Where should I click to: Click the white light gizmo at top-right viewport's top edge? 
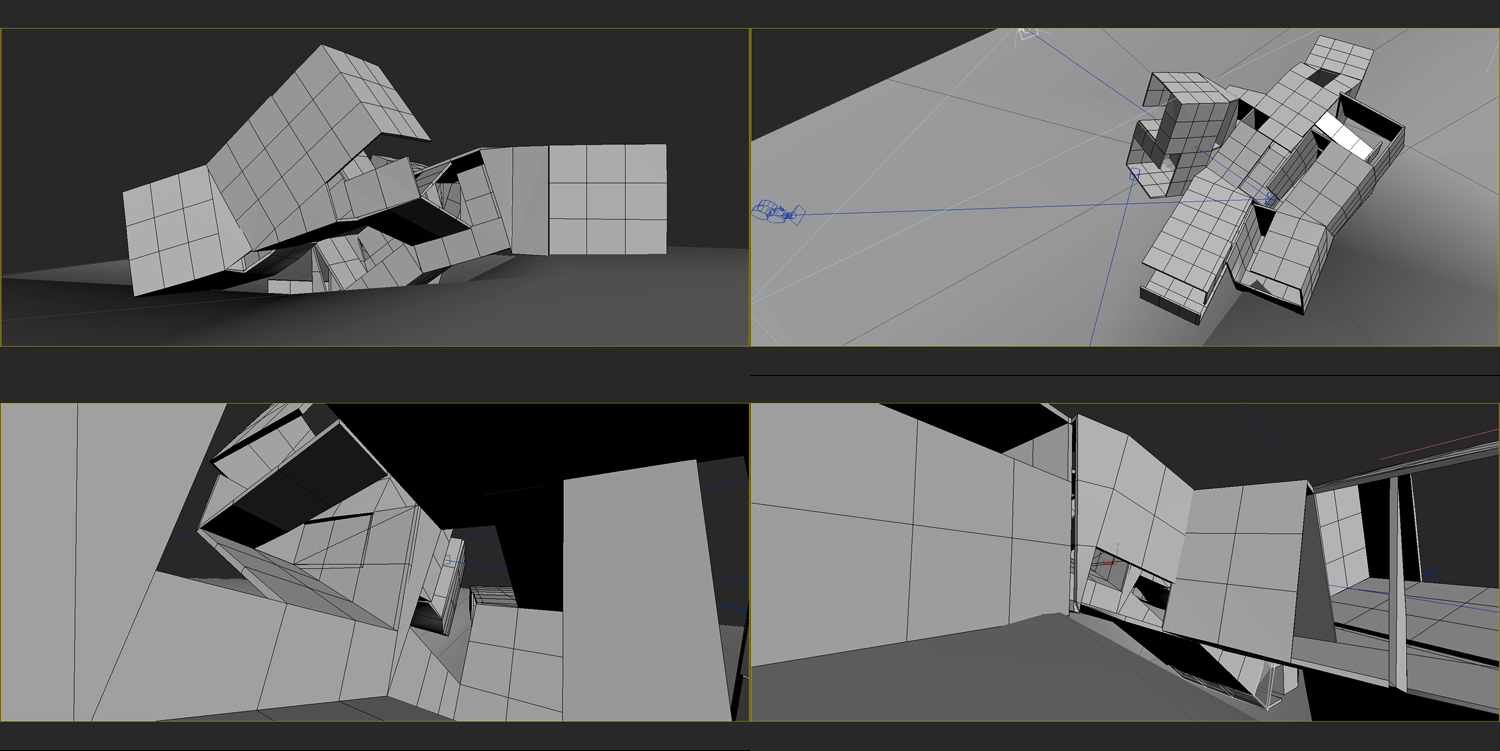[x=1027, y=34]
